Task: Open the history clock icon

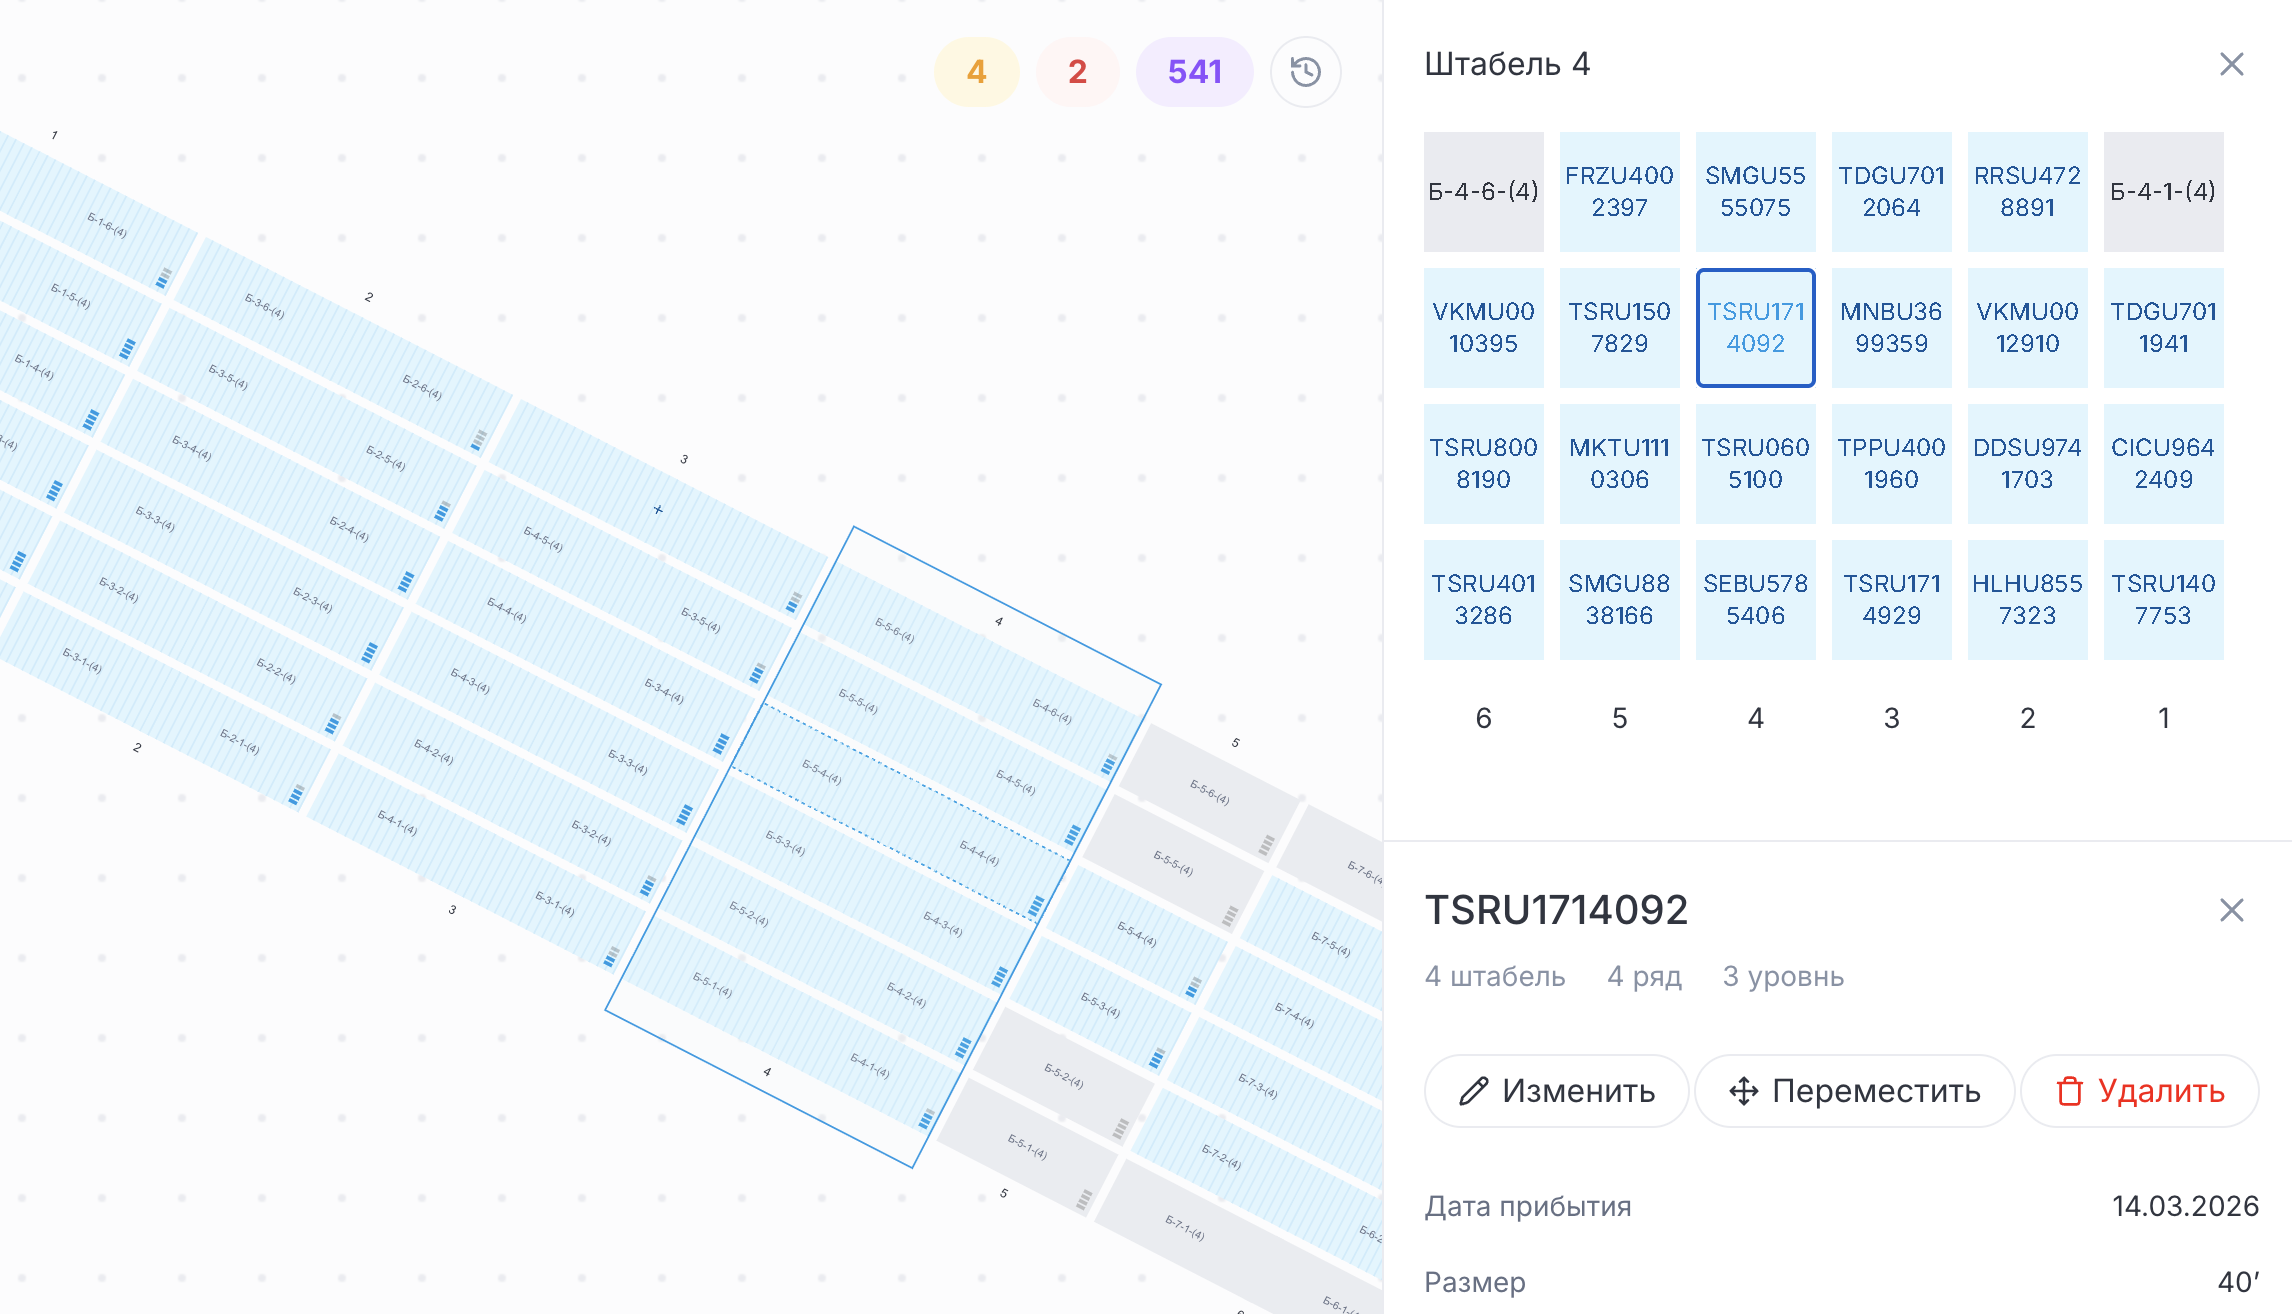Action: [1305, 72]
